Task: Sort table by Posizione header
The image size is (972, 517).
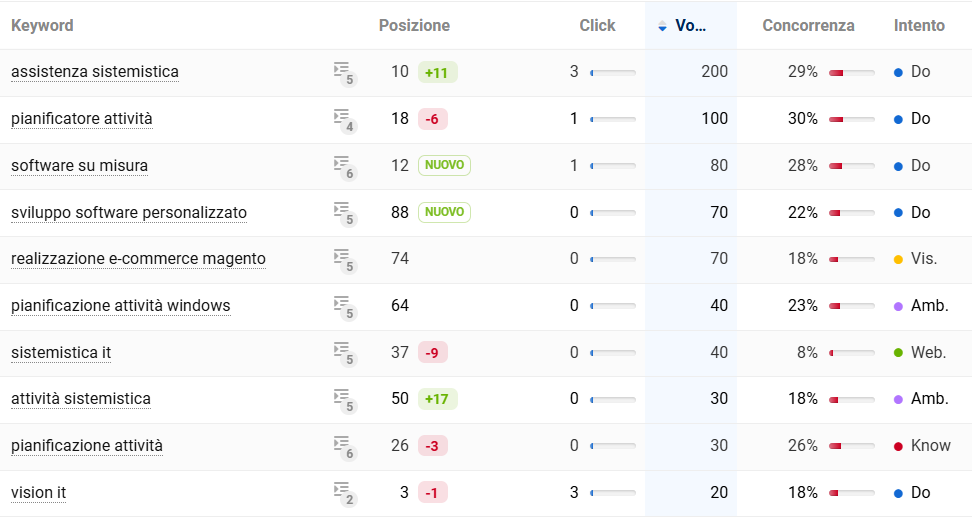Action: (x=414, y=25)
